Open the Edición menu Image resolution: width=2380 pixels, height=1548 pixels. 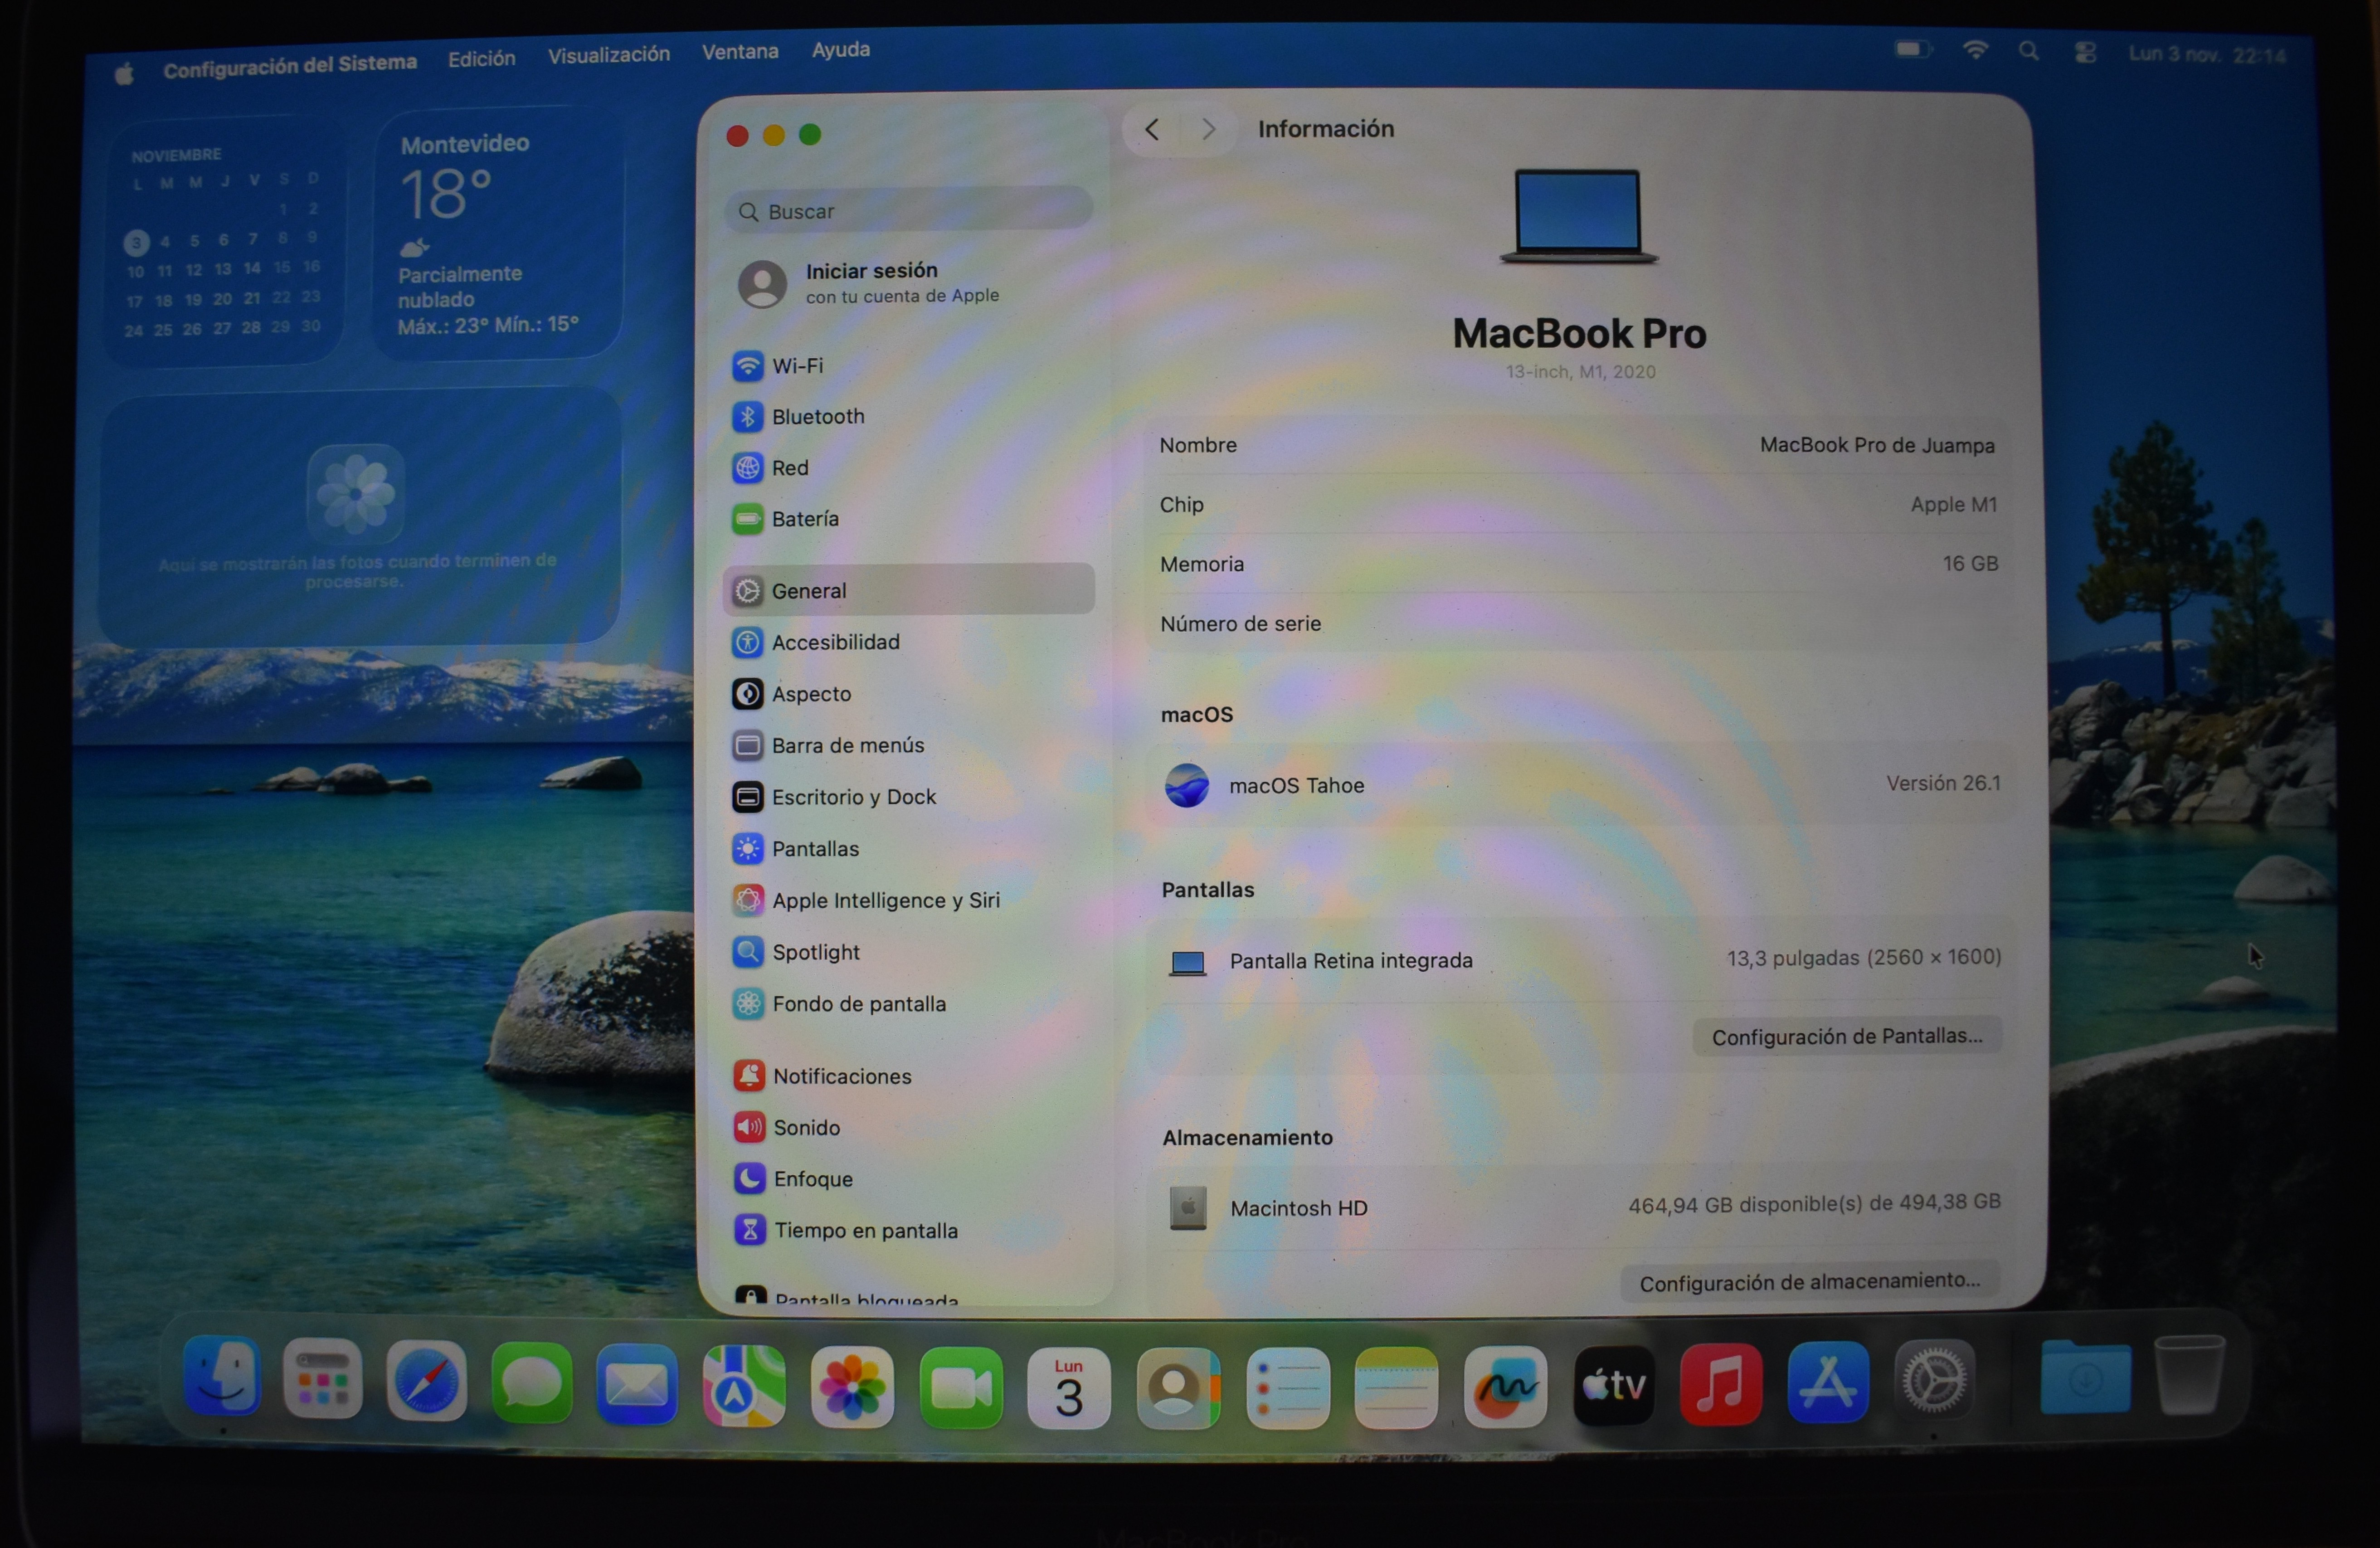[482, 59]
